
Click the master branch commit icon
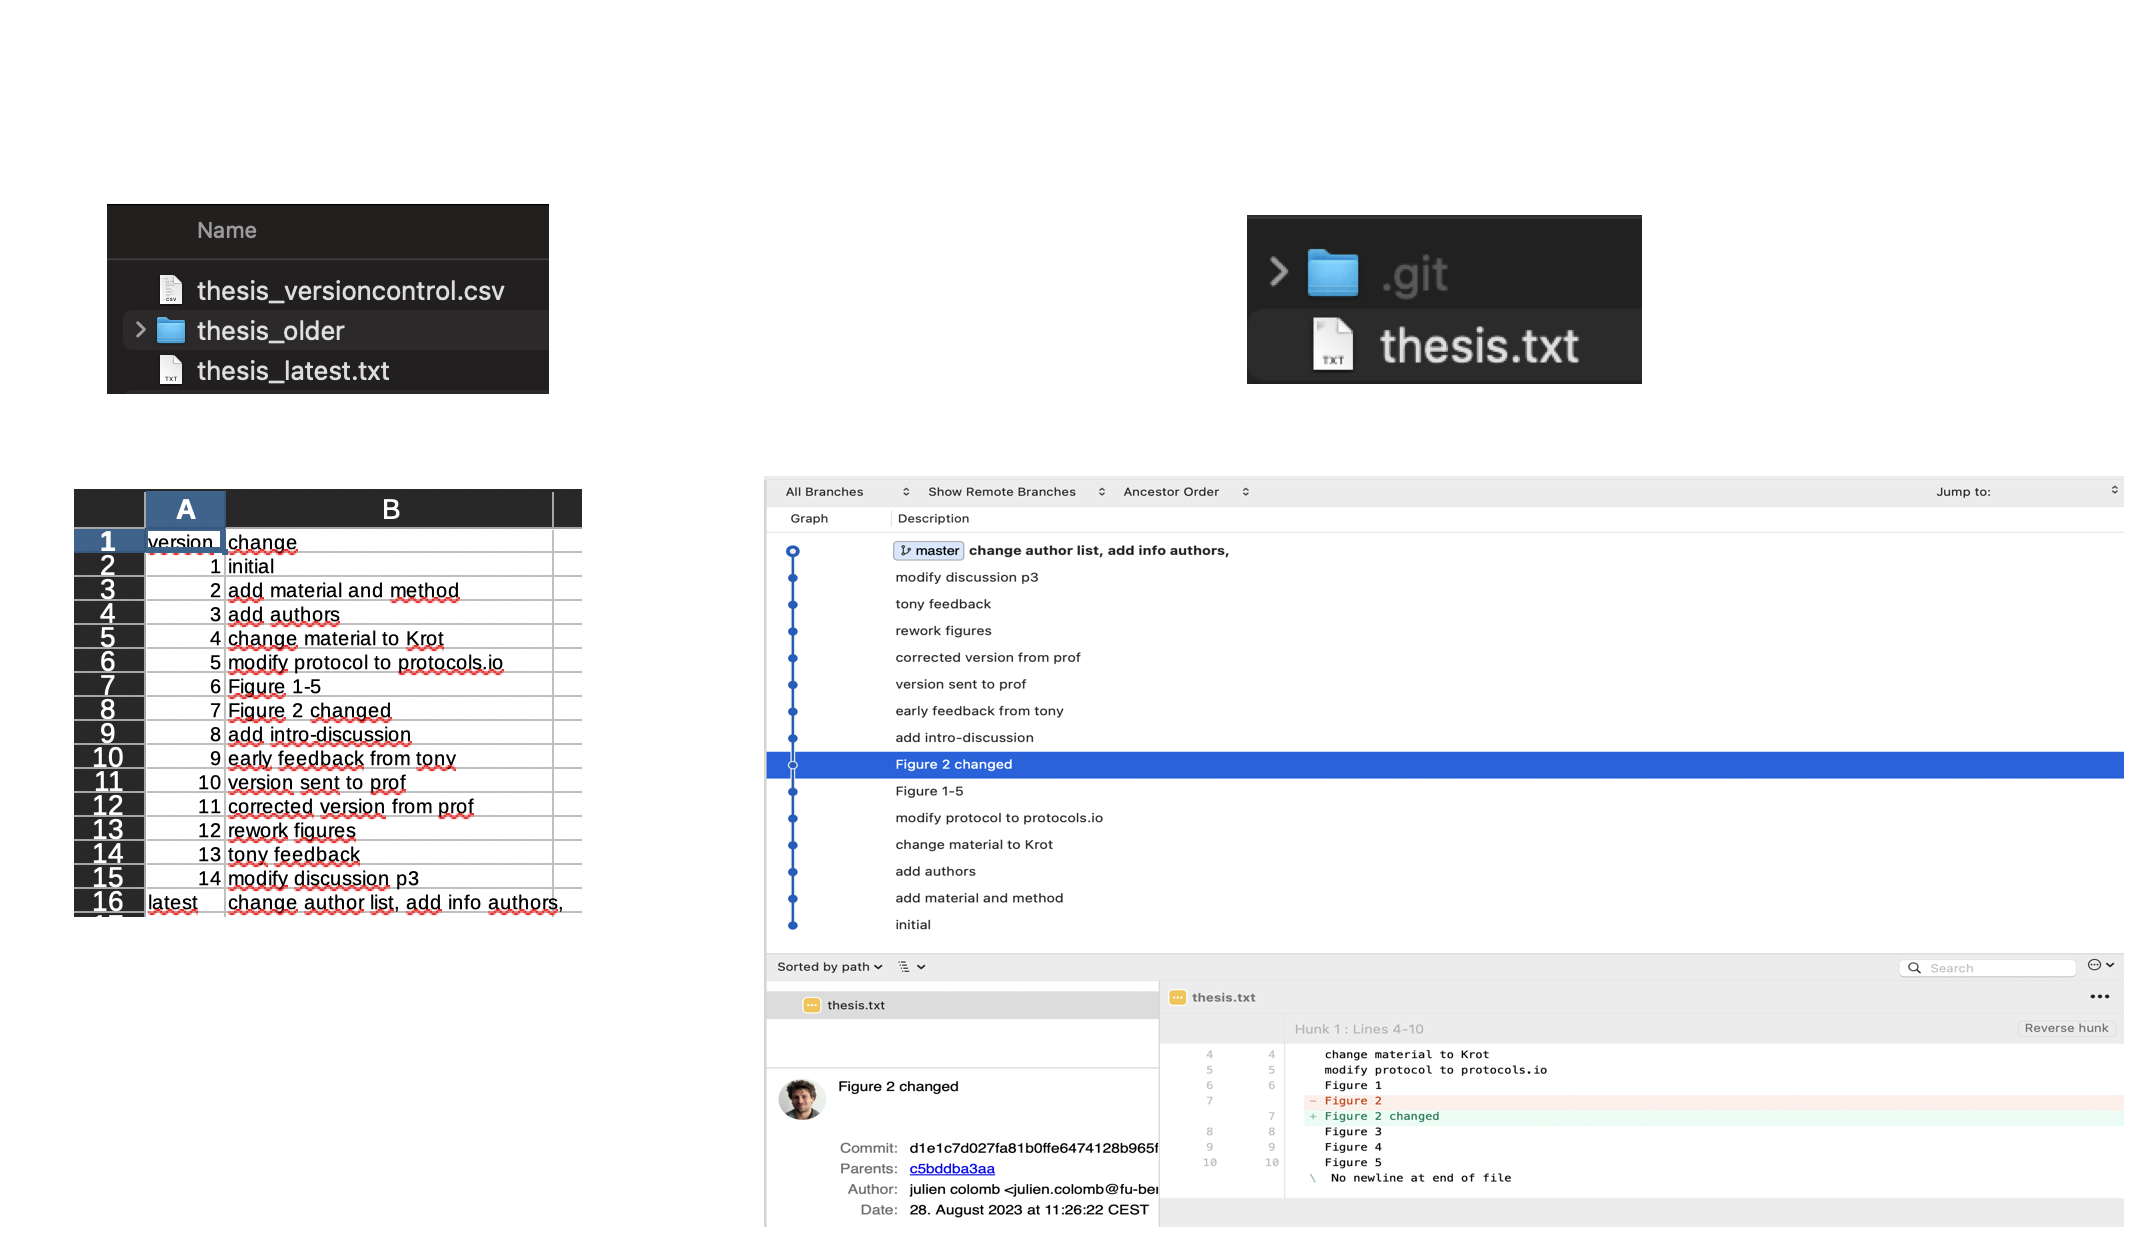pyautogui.click(x=793, y=549)
